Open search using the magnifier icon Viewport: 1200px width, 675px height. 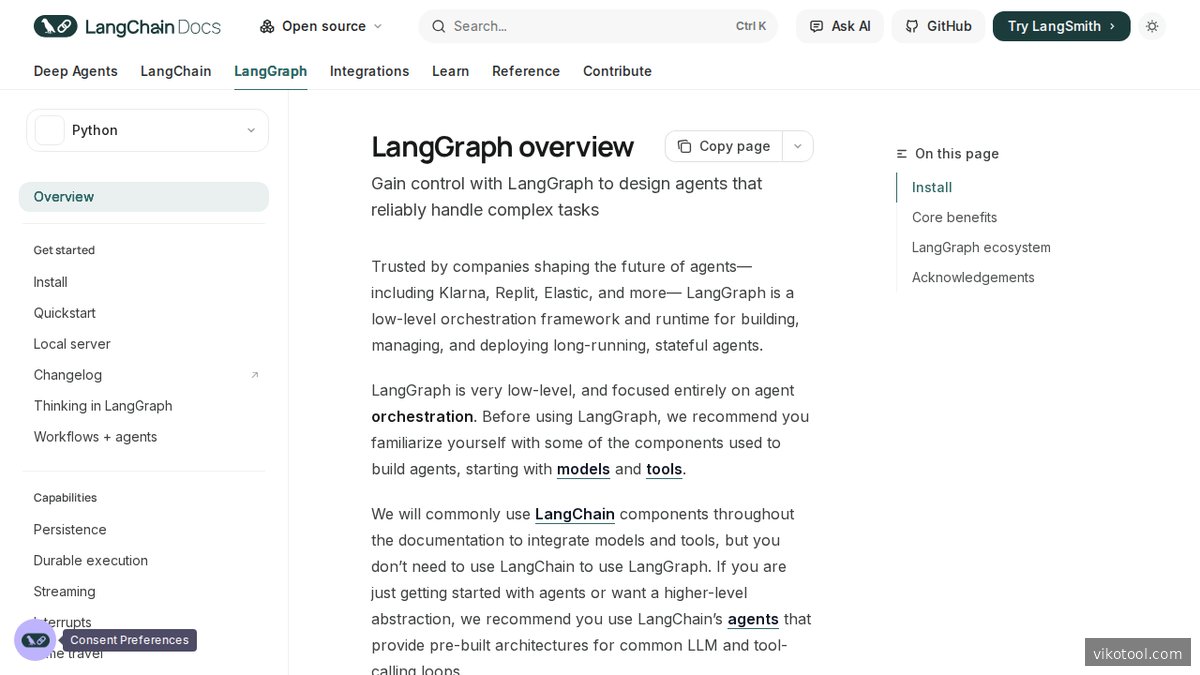[439, 26]
